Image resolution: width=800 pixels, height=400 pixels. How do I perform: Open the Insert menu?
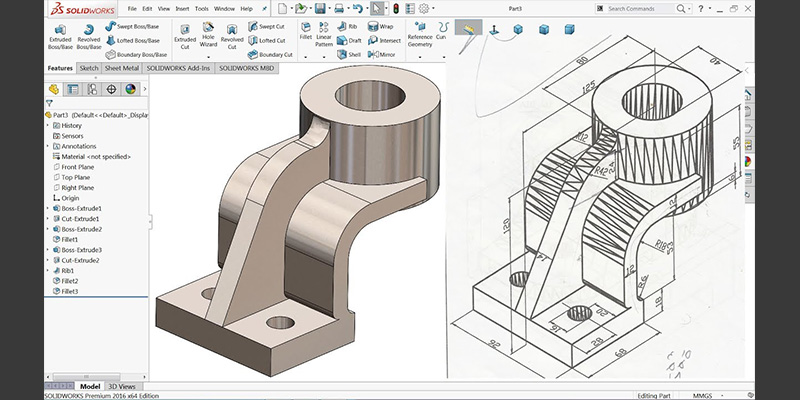[182, 9]
